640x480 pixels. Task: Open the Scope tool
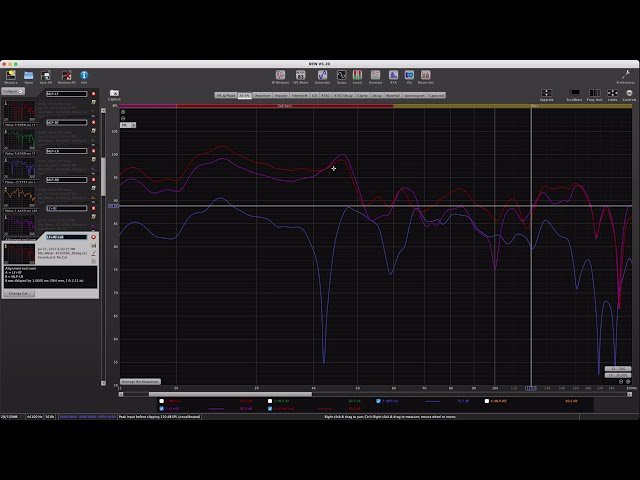[341, 75]
